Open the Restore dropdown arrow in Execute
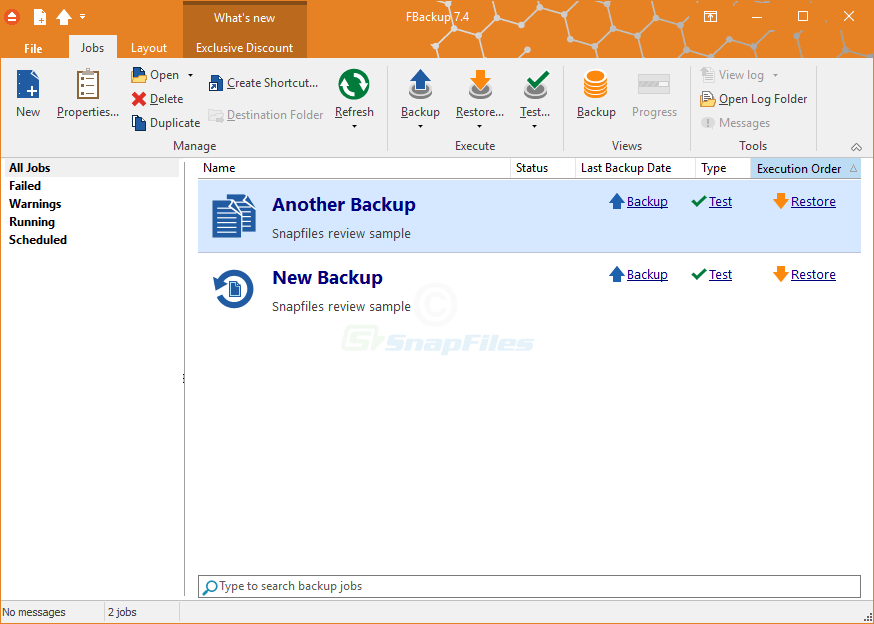The width and height of the screenshot is (874, 624). click(479, 127)
